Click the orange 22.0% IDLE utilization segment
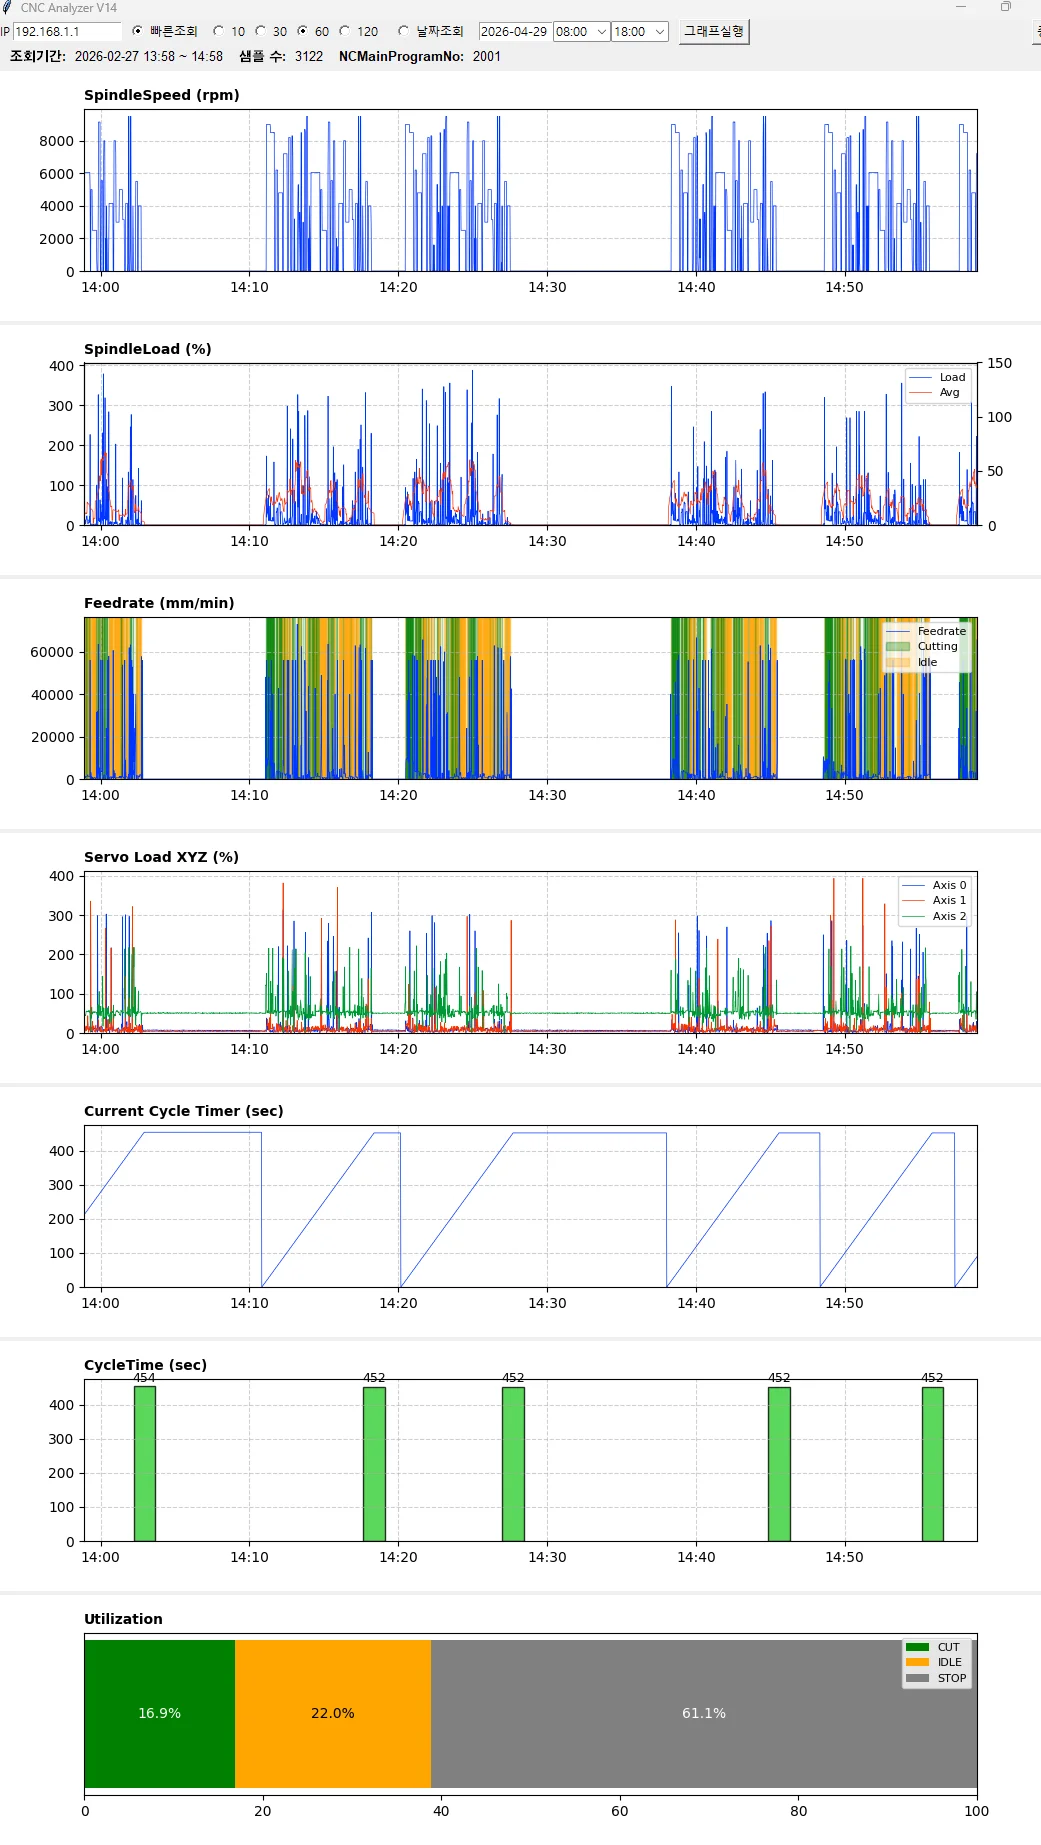Screen dimensions: 1041x1845 pyautogui.click(x=333, y=1713)
